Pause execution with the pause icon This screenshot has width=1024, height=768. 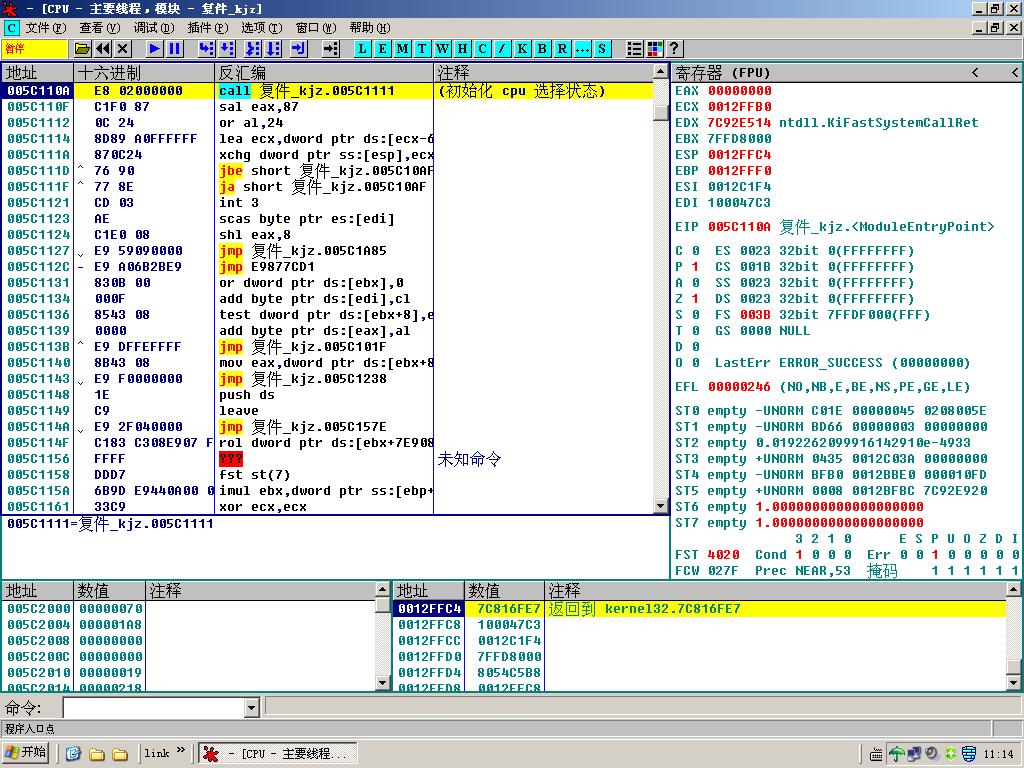coord(175,48)
